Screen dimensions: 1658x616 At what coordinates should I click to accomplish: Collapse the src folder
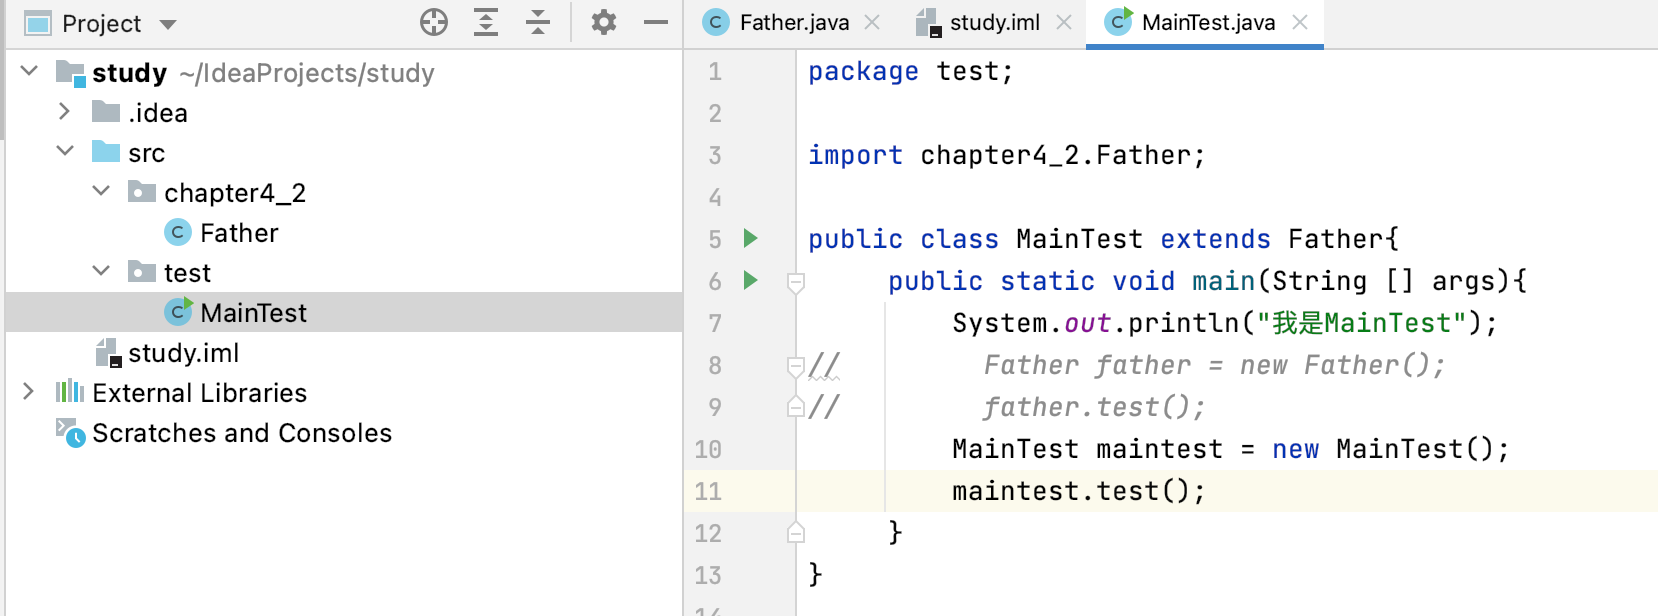click(x=66, y=151)
